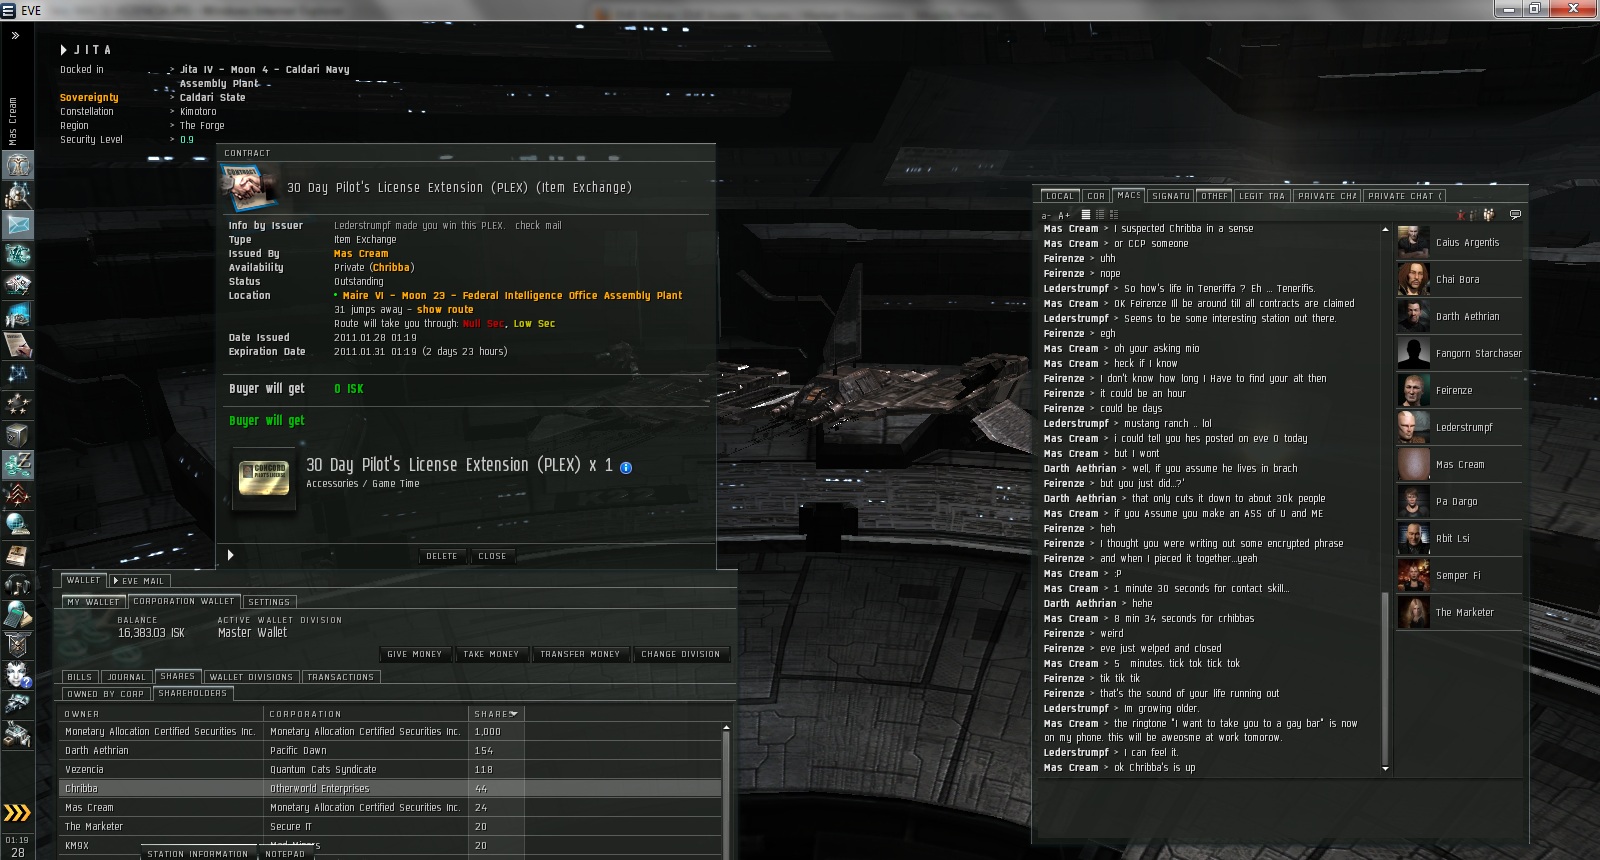The image size is (1600, 860).
Task: Toggle the red X member list icon
Action: tap(1461, 214)
